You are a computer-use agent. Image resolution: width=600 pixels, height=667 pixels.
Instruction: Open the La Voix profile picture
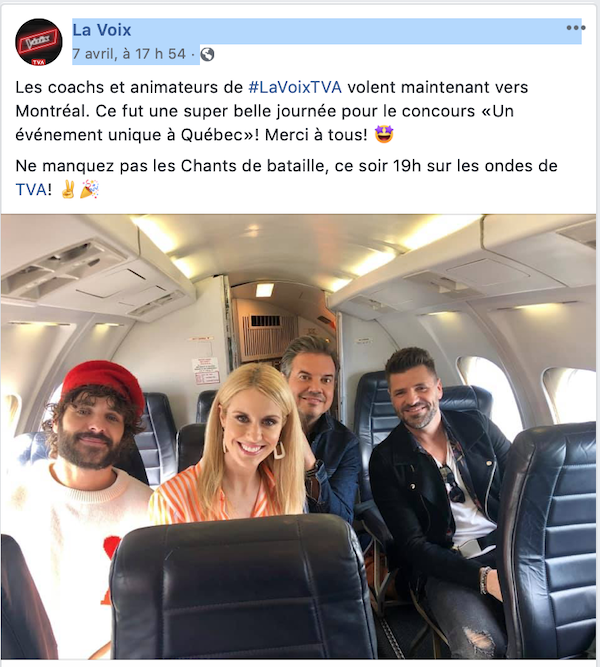pos(39,42)
